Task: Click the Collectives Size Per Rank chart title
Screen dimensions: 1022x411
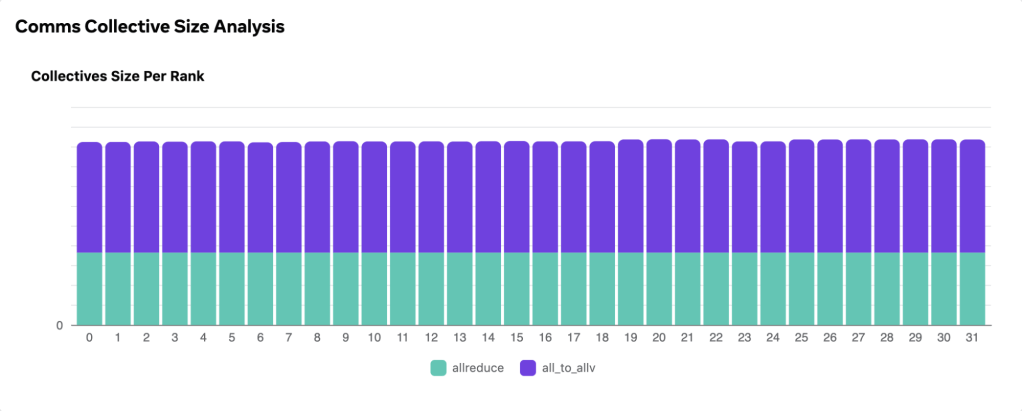Action: 118,76
